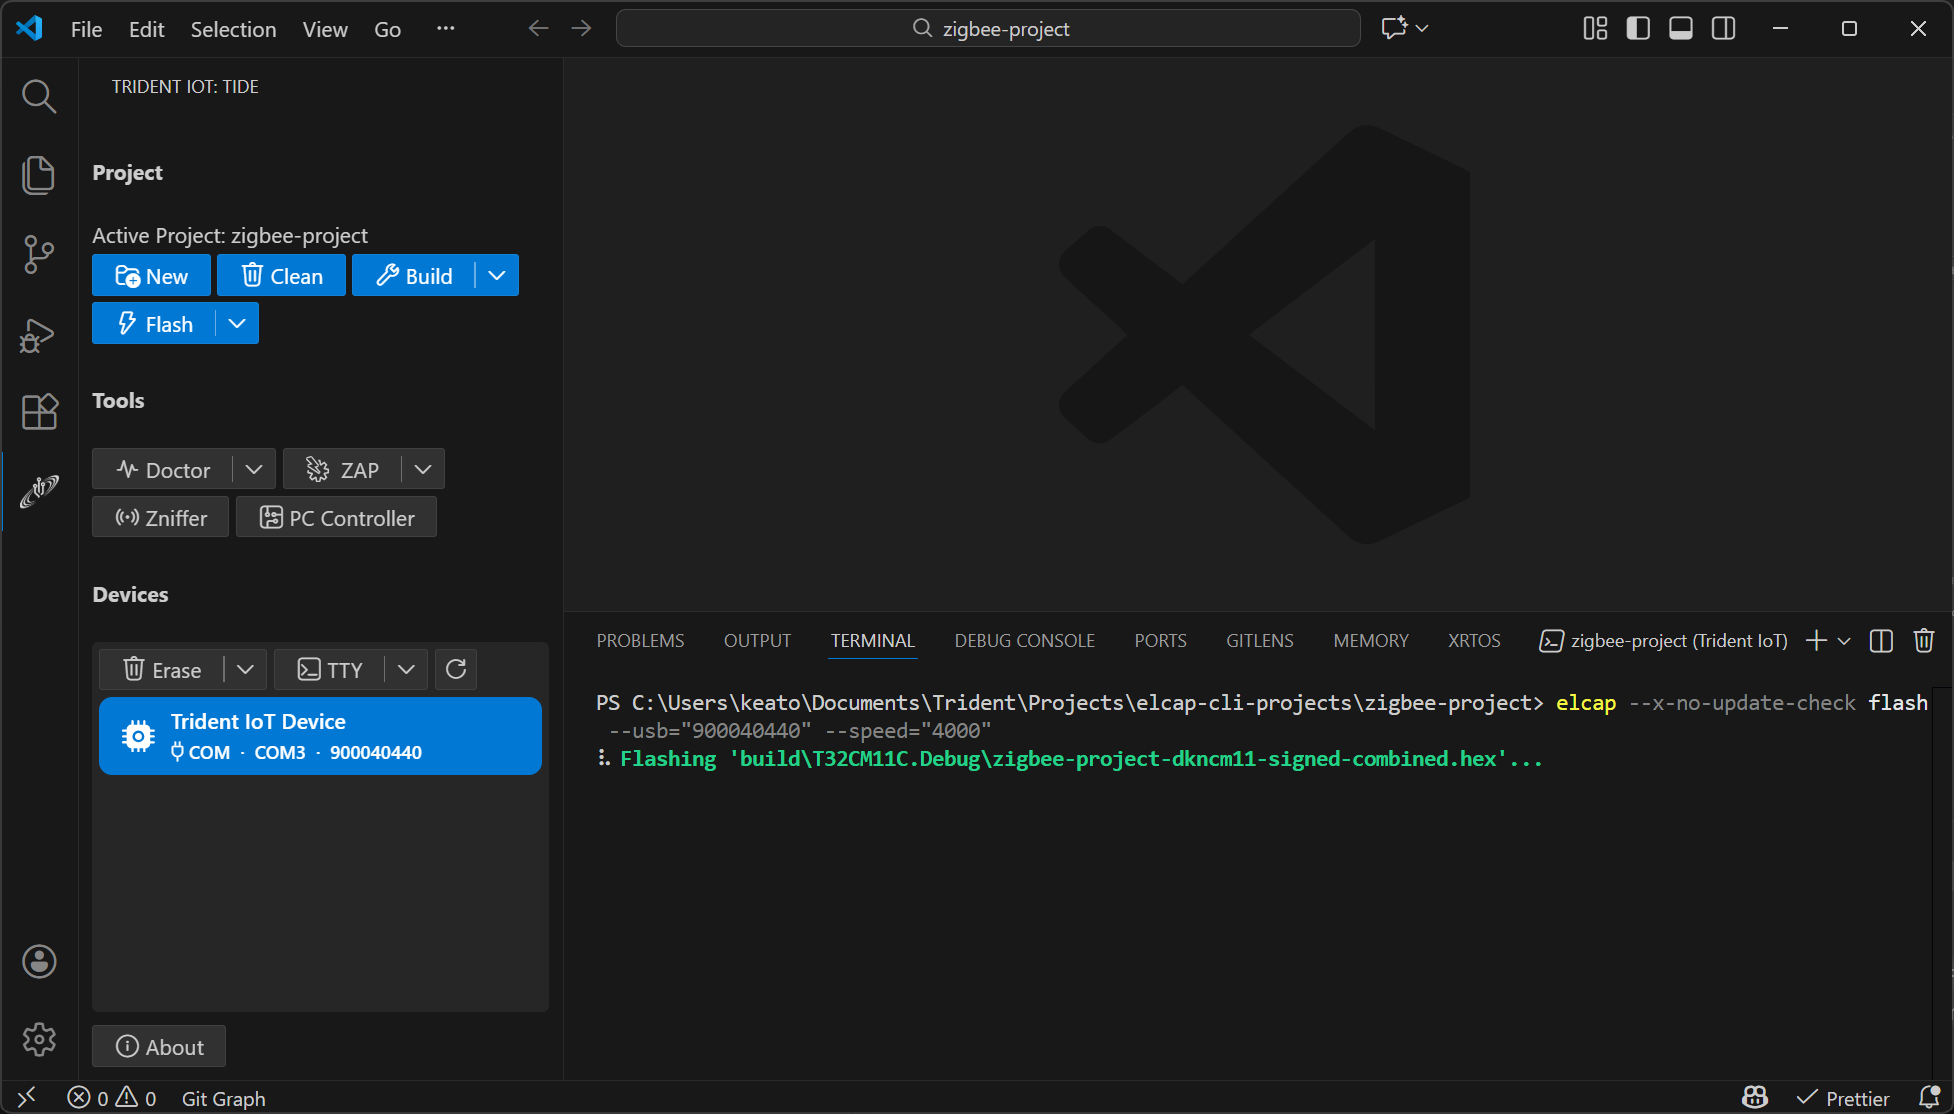
Task: Expand the Build options dropdown arrow
Action: [497, 276]
